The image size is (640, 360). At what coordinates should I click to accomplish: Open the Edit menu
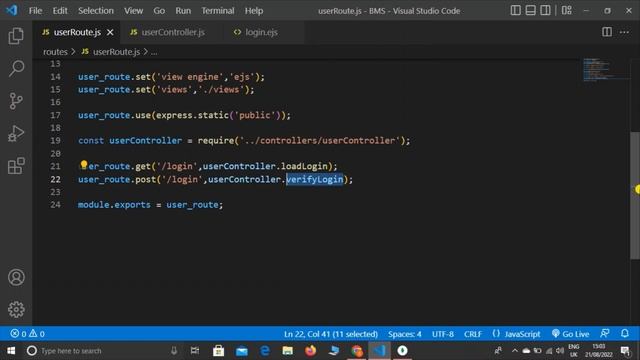pos(60,11)
